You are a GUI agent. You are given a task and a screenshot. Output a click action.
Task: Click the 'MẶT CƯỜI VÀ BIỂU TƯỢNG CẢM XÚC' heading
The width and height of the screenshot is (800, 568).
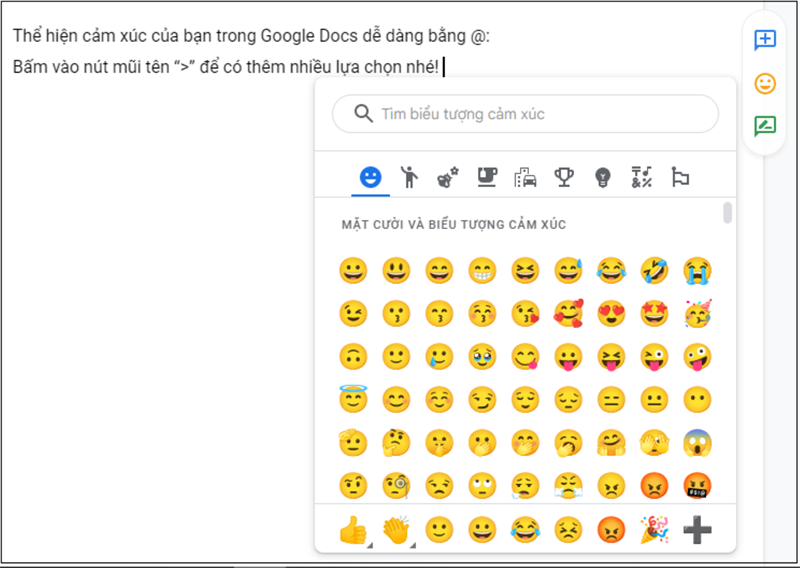pyautogui.click(x=454, y=225)
